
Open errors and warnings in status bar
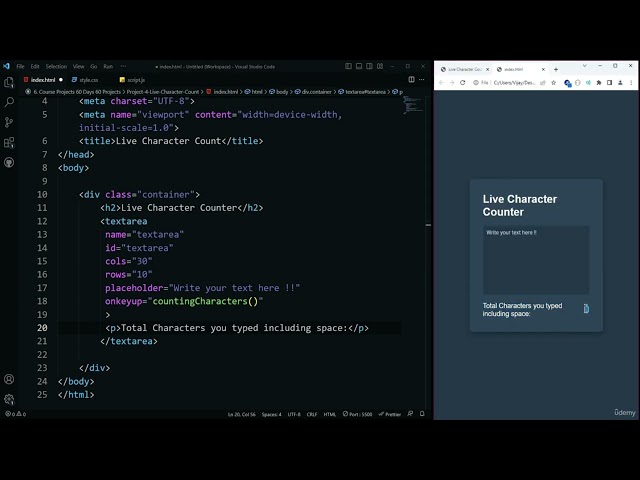(x=16, y=414)
